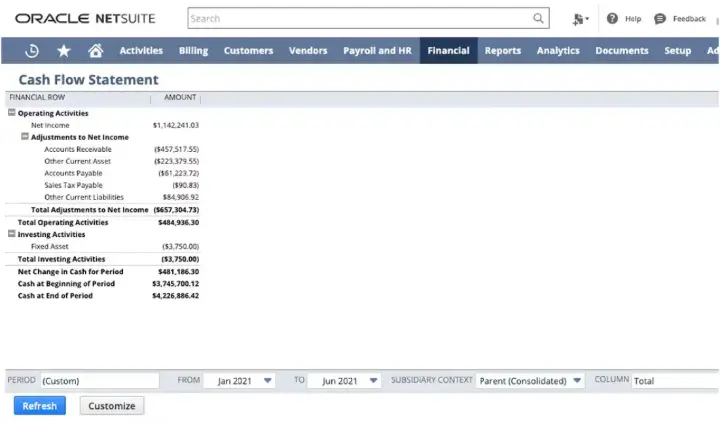Go to Home via house icon
This screenshot has width=720, height=422.
pyautogui.click(x=95, y=51)
